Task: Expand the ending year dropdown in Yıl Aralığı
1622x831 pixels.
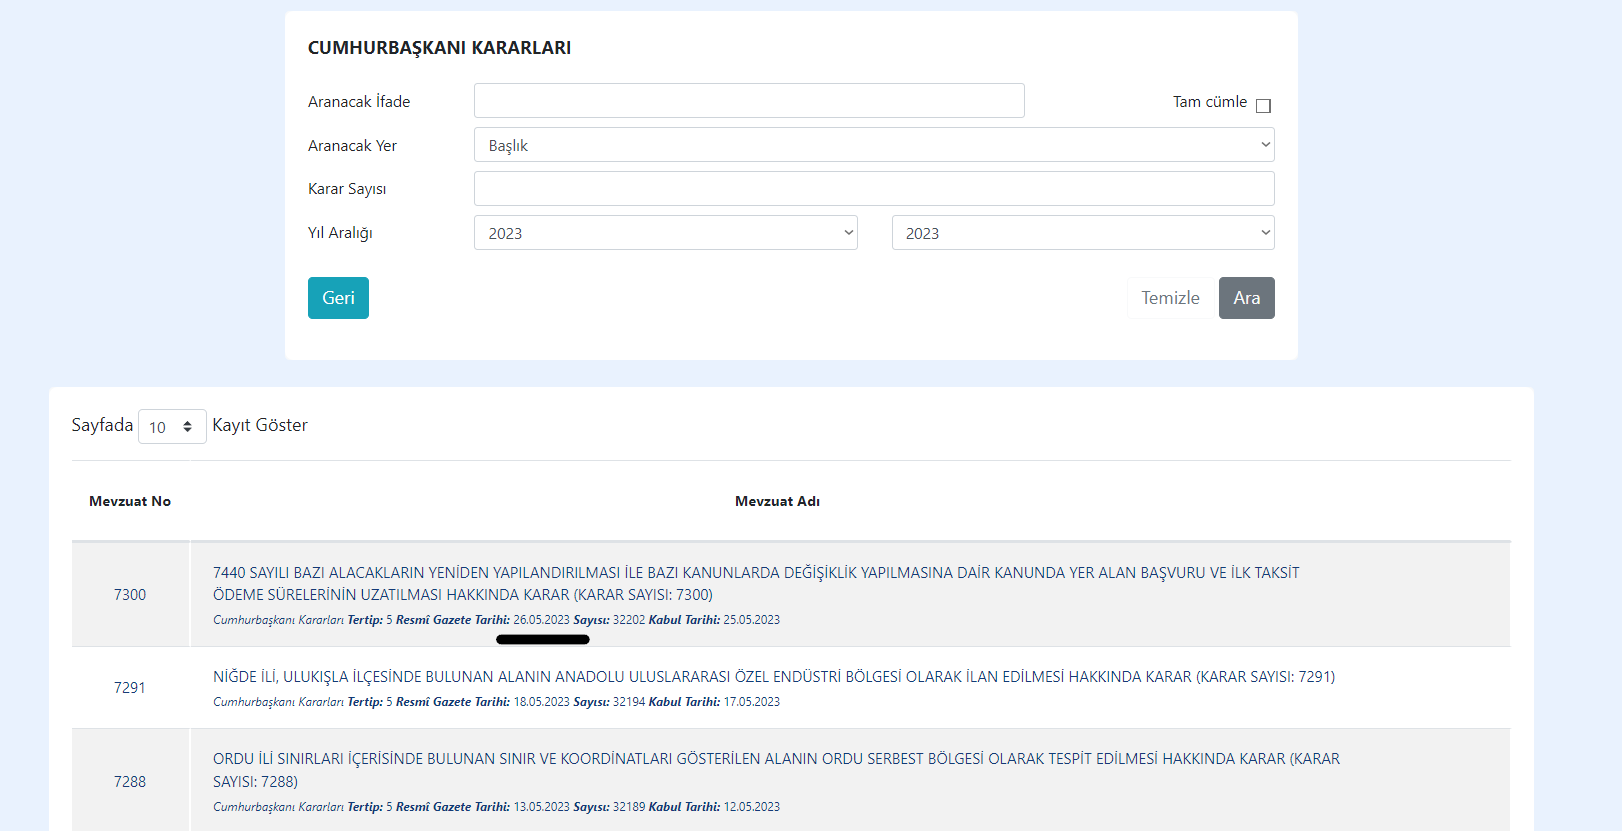Action: coord(1082,233)
